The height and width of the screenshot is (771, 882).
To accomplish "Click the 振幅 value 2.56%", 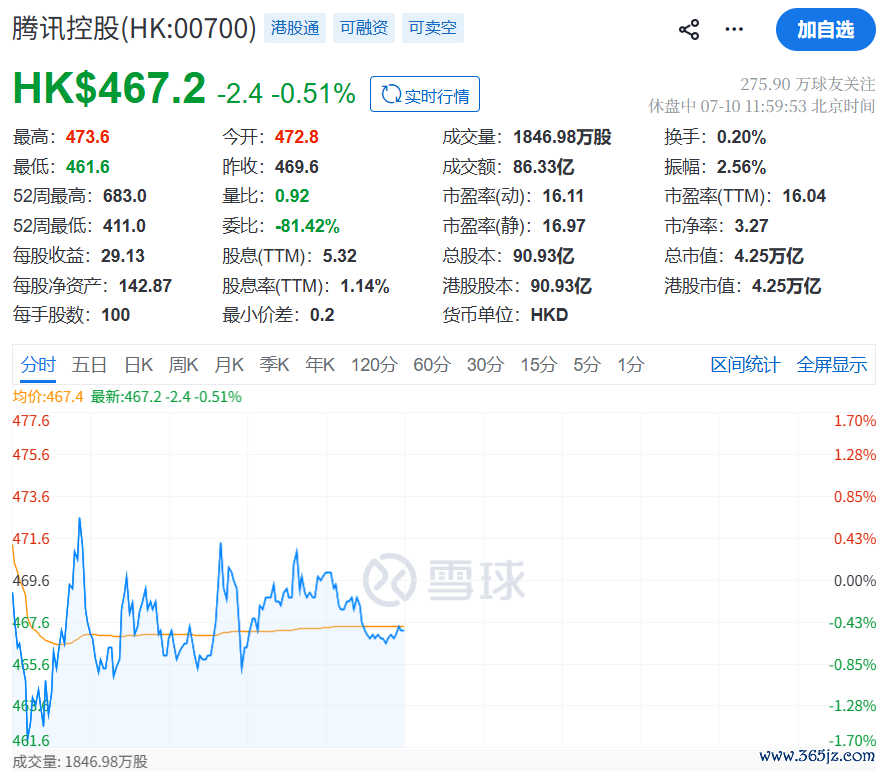I will coord(741,166).
